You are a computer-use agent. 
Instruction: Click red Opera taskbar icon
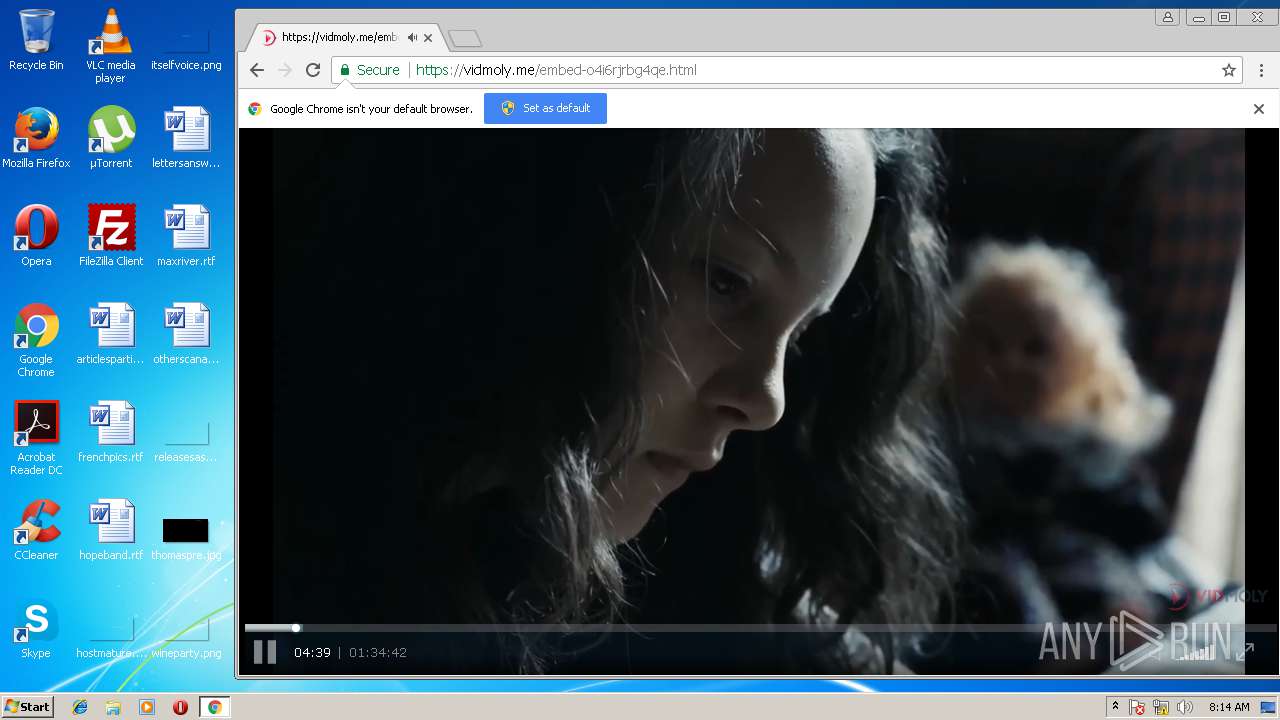(x=180, y=707)
